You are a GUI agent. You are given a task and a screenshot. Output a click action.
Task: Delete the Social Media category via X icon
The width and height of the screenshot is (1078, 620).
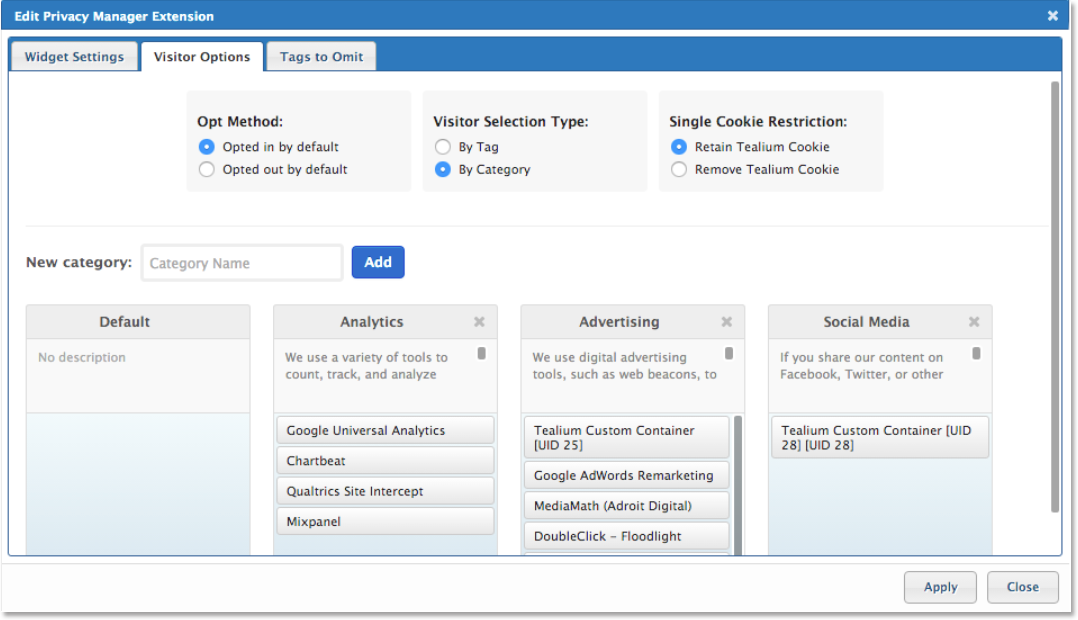click(x=974, y=322)
